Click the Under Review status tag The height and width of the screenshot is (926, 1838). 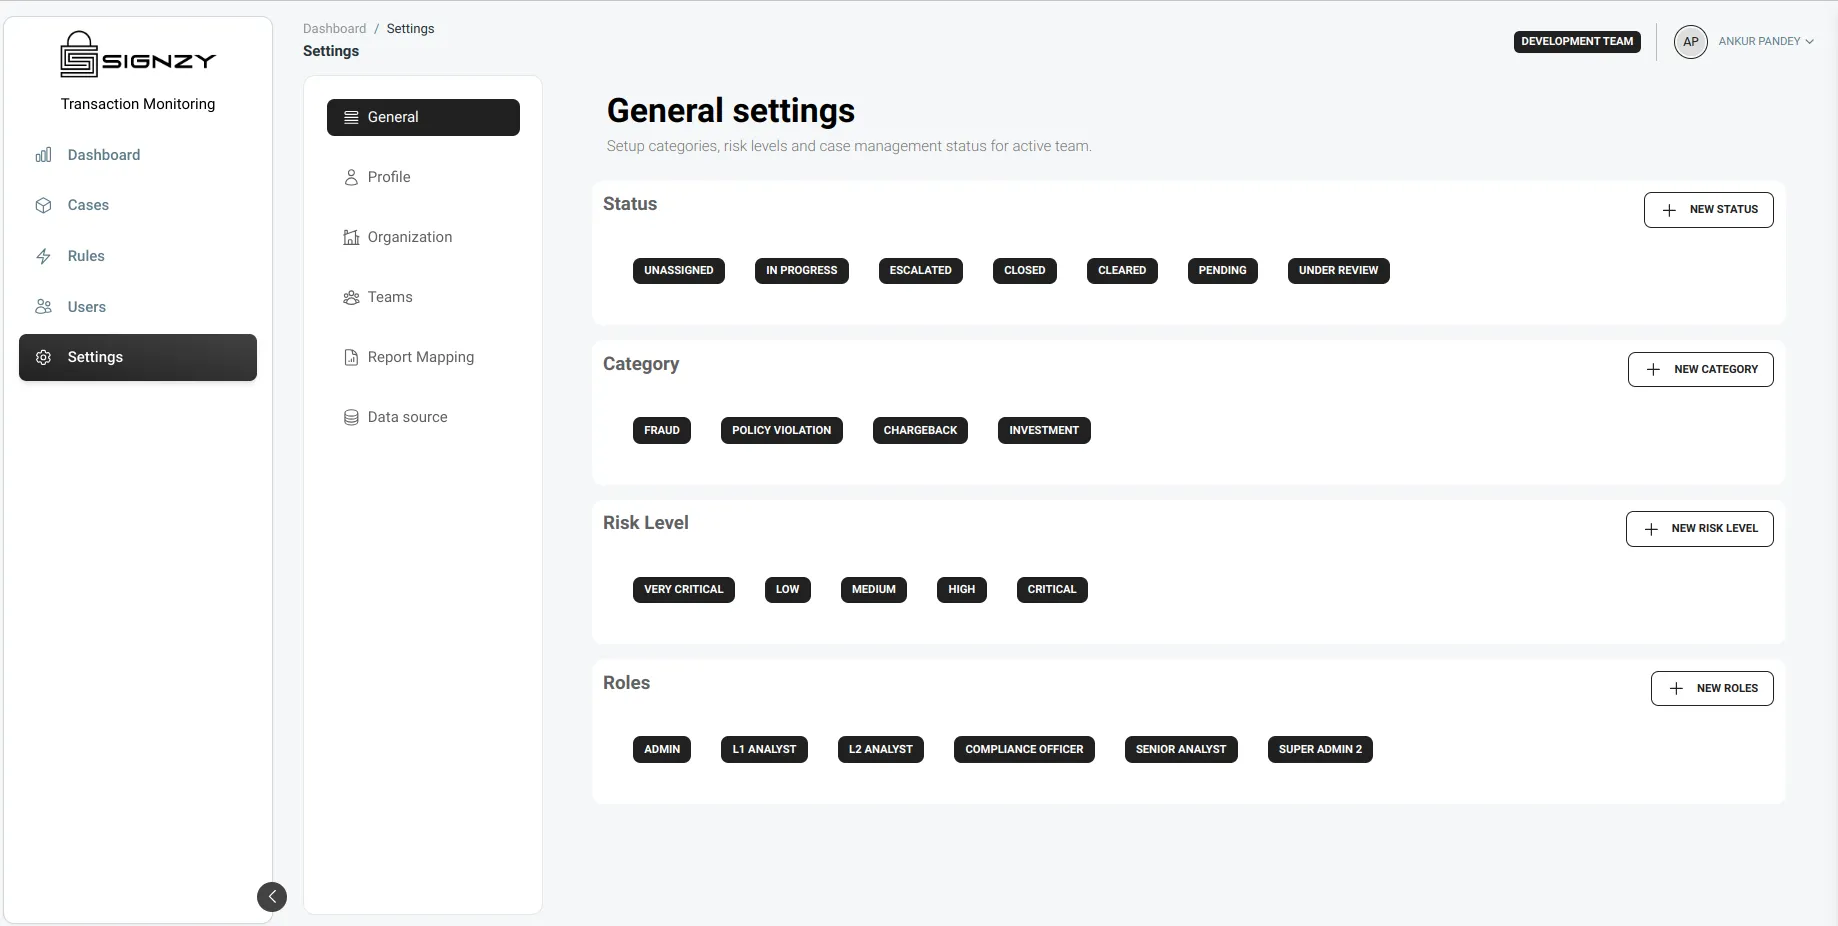[x=1338, y=271]
